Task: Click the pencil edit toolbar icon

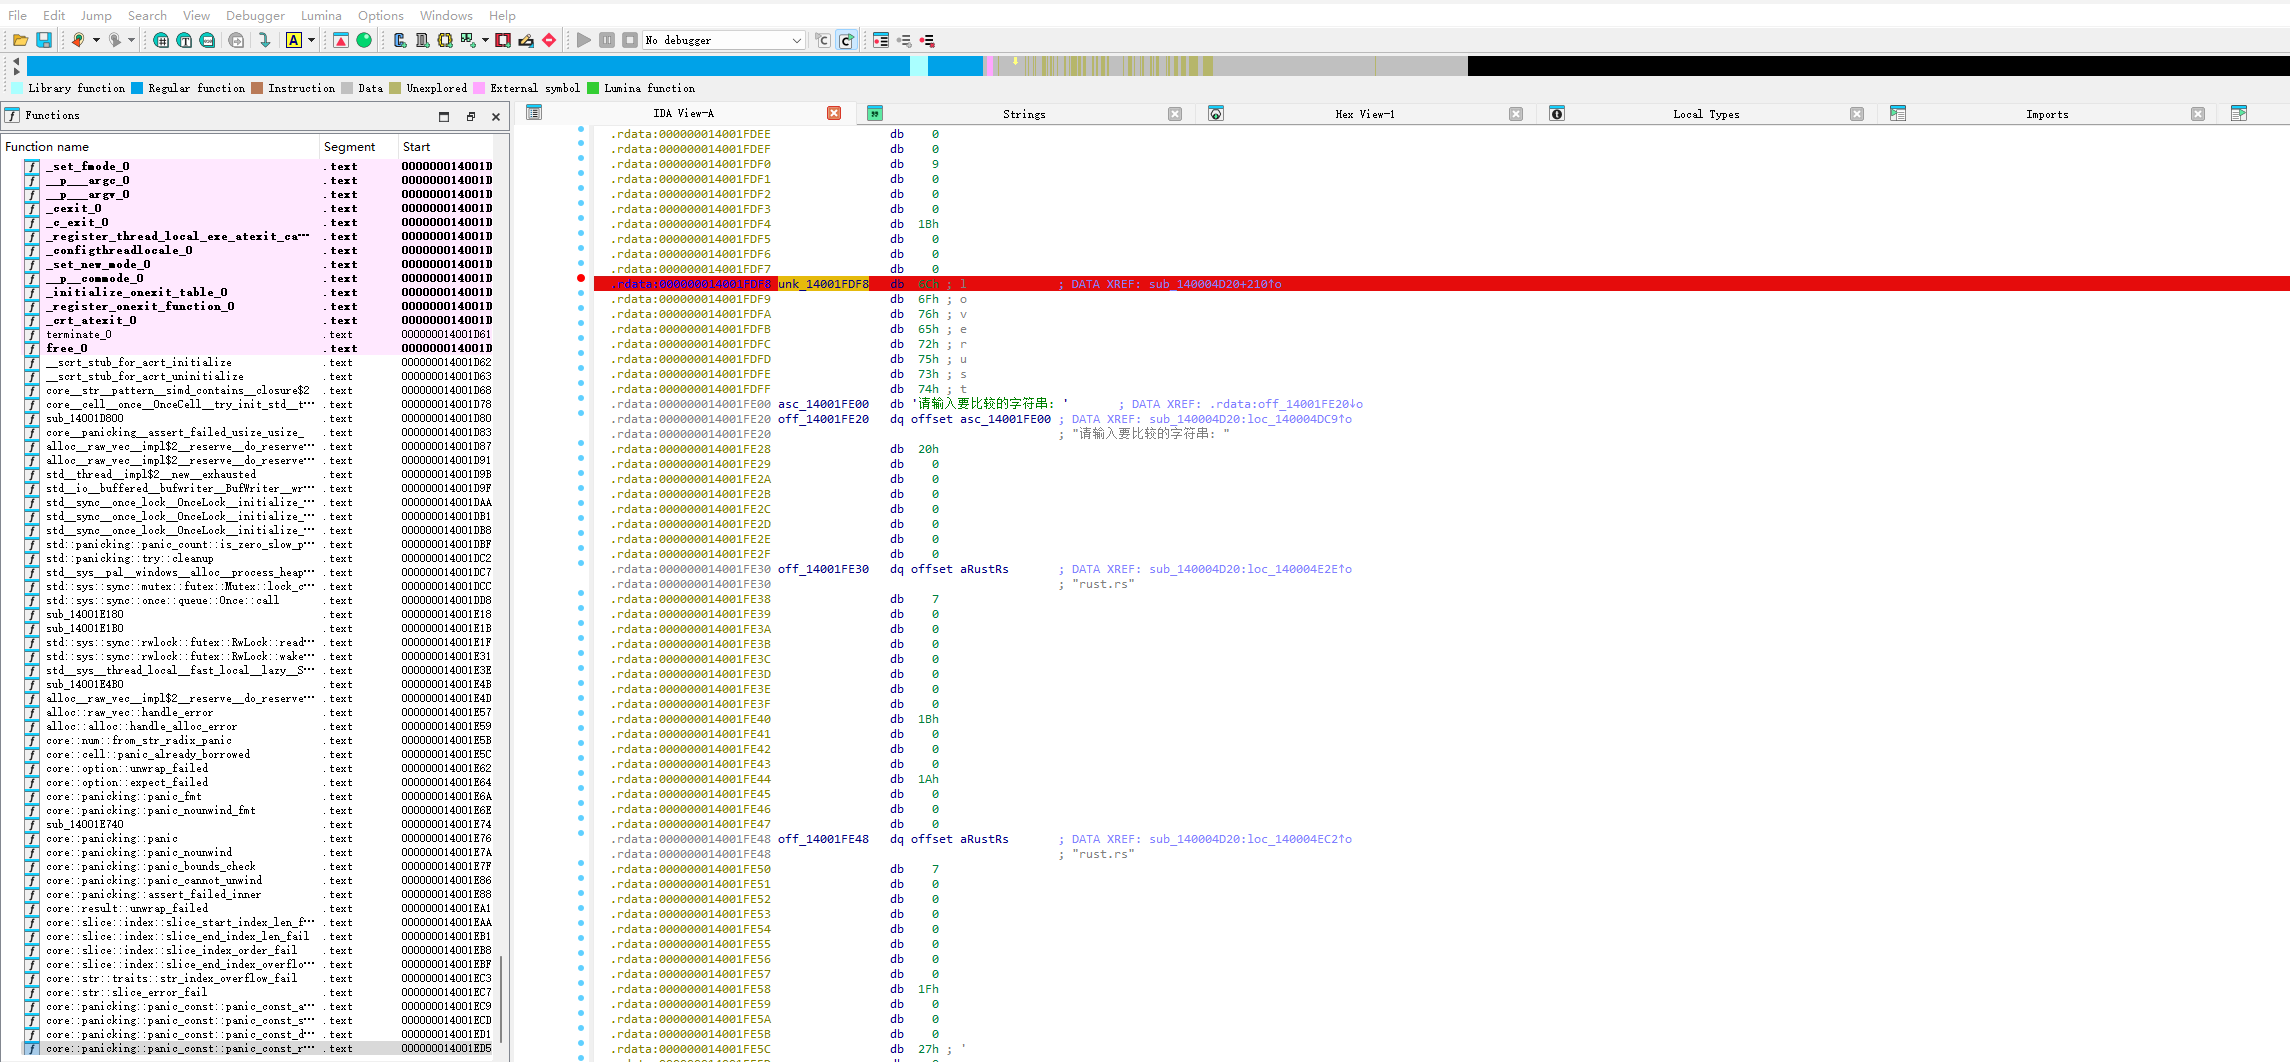Action: click(526, 40)
